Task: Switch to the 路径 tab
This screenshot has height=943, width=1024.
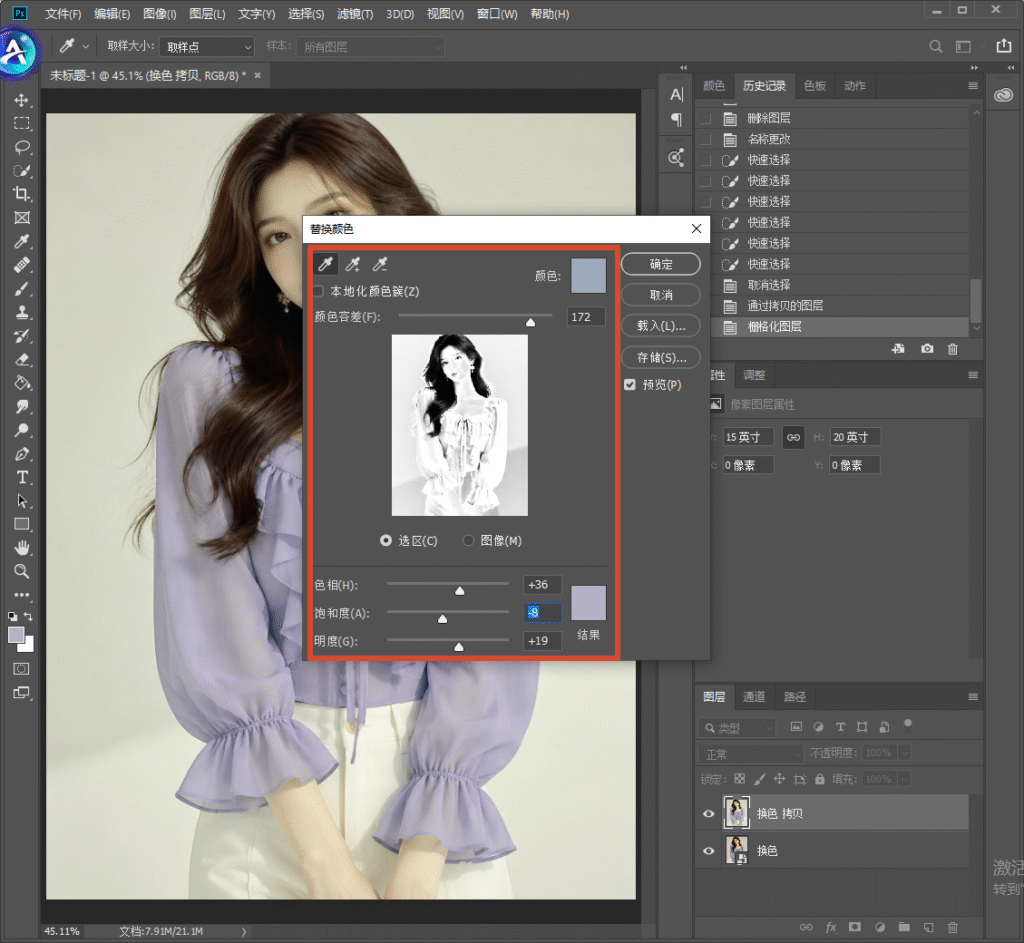Action: click(794, 697)
